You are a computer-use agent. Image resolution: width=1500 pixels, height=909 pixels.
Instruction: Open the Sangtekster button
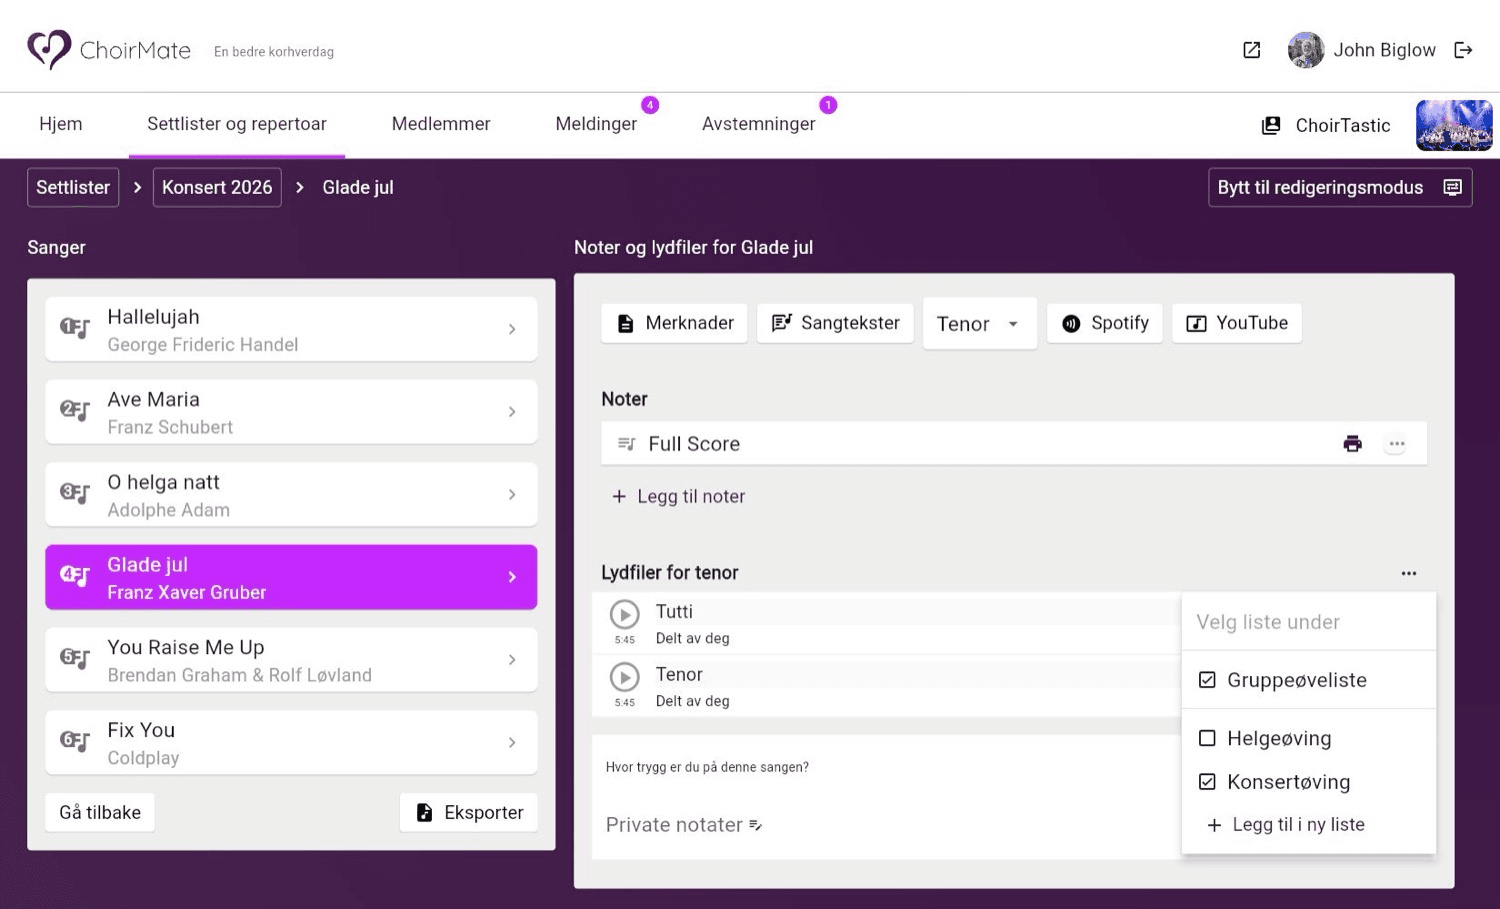click(835, 323)
